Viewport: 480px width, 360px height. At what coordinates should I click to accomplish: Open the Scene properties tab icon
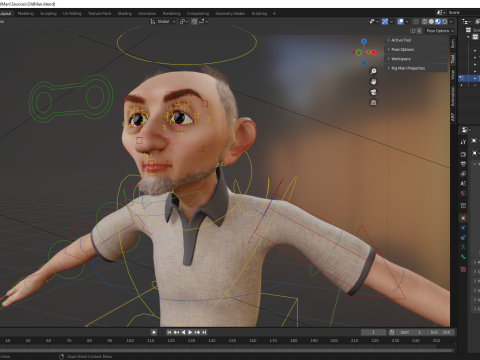(x=463, y=183)
